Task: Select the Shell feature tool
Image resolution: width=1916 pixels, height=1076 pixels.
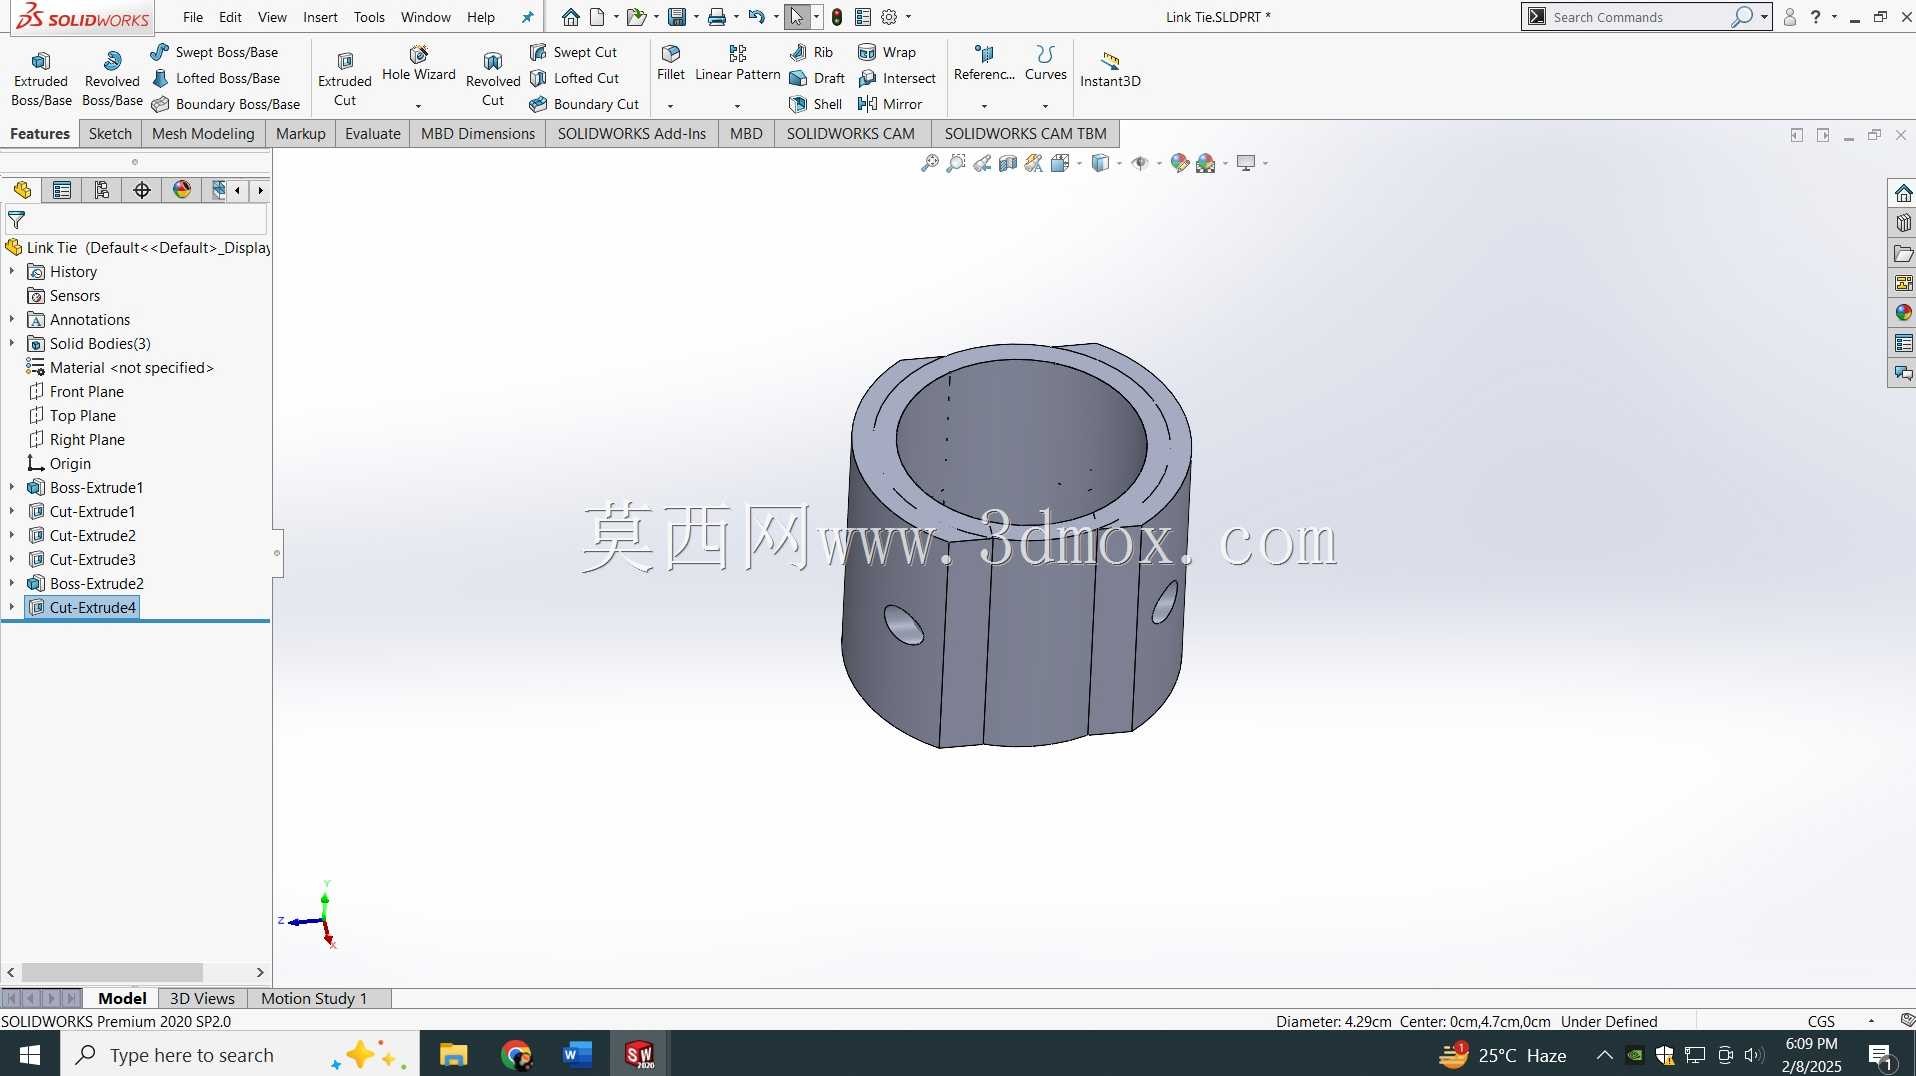Action: pos(816,104)
